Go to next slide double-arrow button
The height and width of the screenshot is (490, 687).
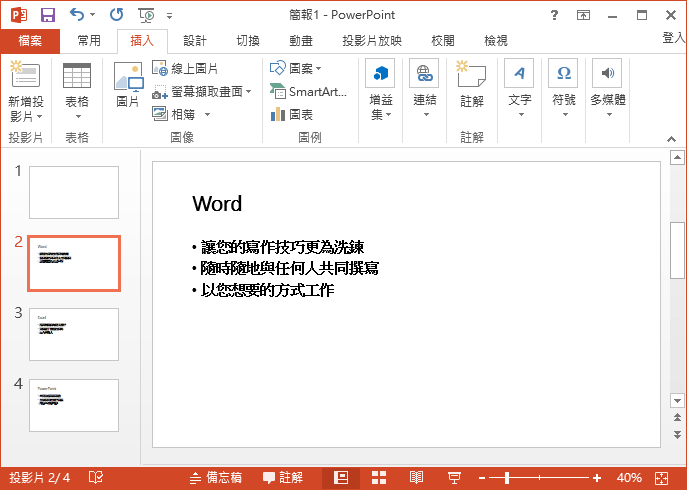(677, 434)
